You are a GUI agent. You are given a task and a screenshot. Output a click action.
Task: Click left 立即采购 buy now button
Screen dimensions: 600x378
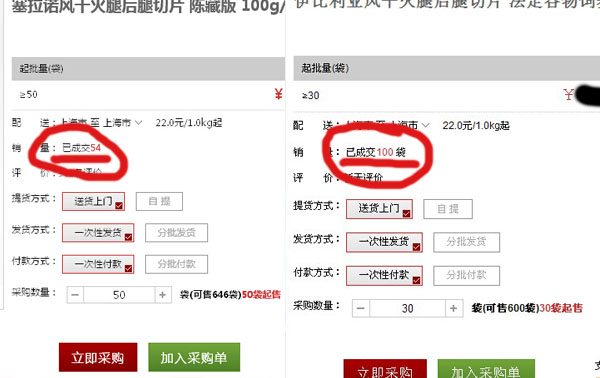tap(98, 357)
